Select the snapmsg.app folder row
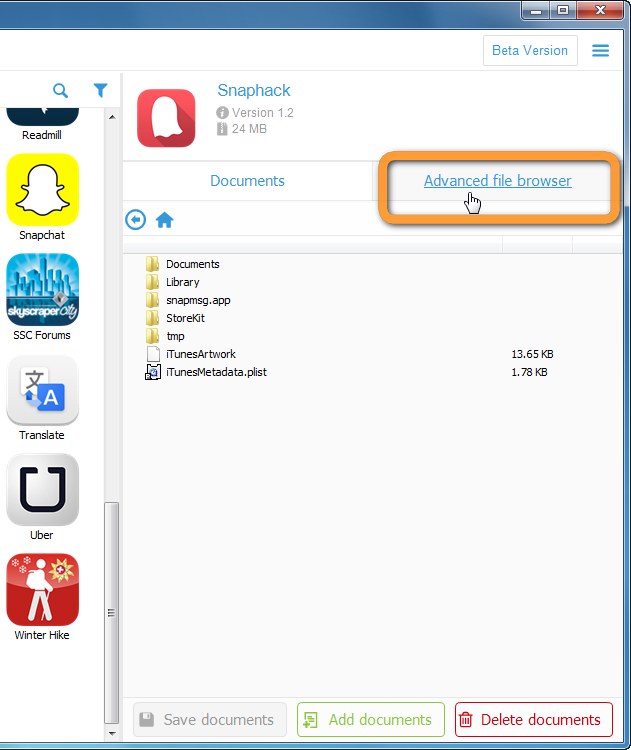The image size is (631, 750). [x=373, y=300]
